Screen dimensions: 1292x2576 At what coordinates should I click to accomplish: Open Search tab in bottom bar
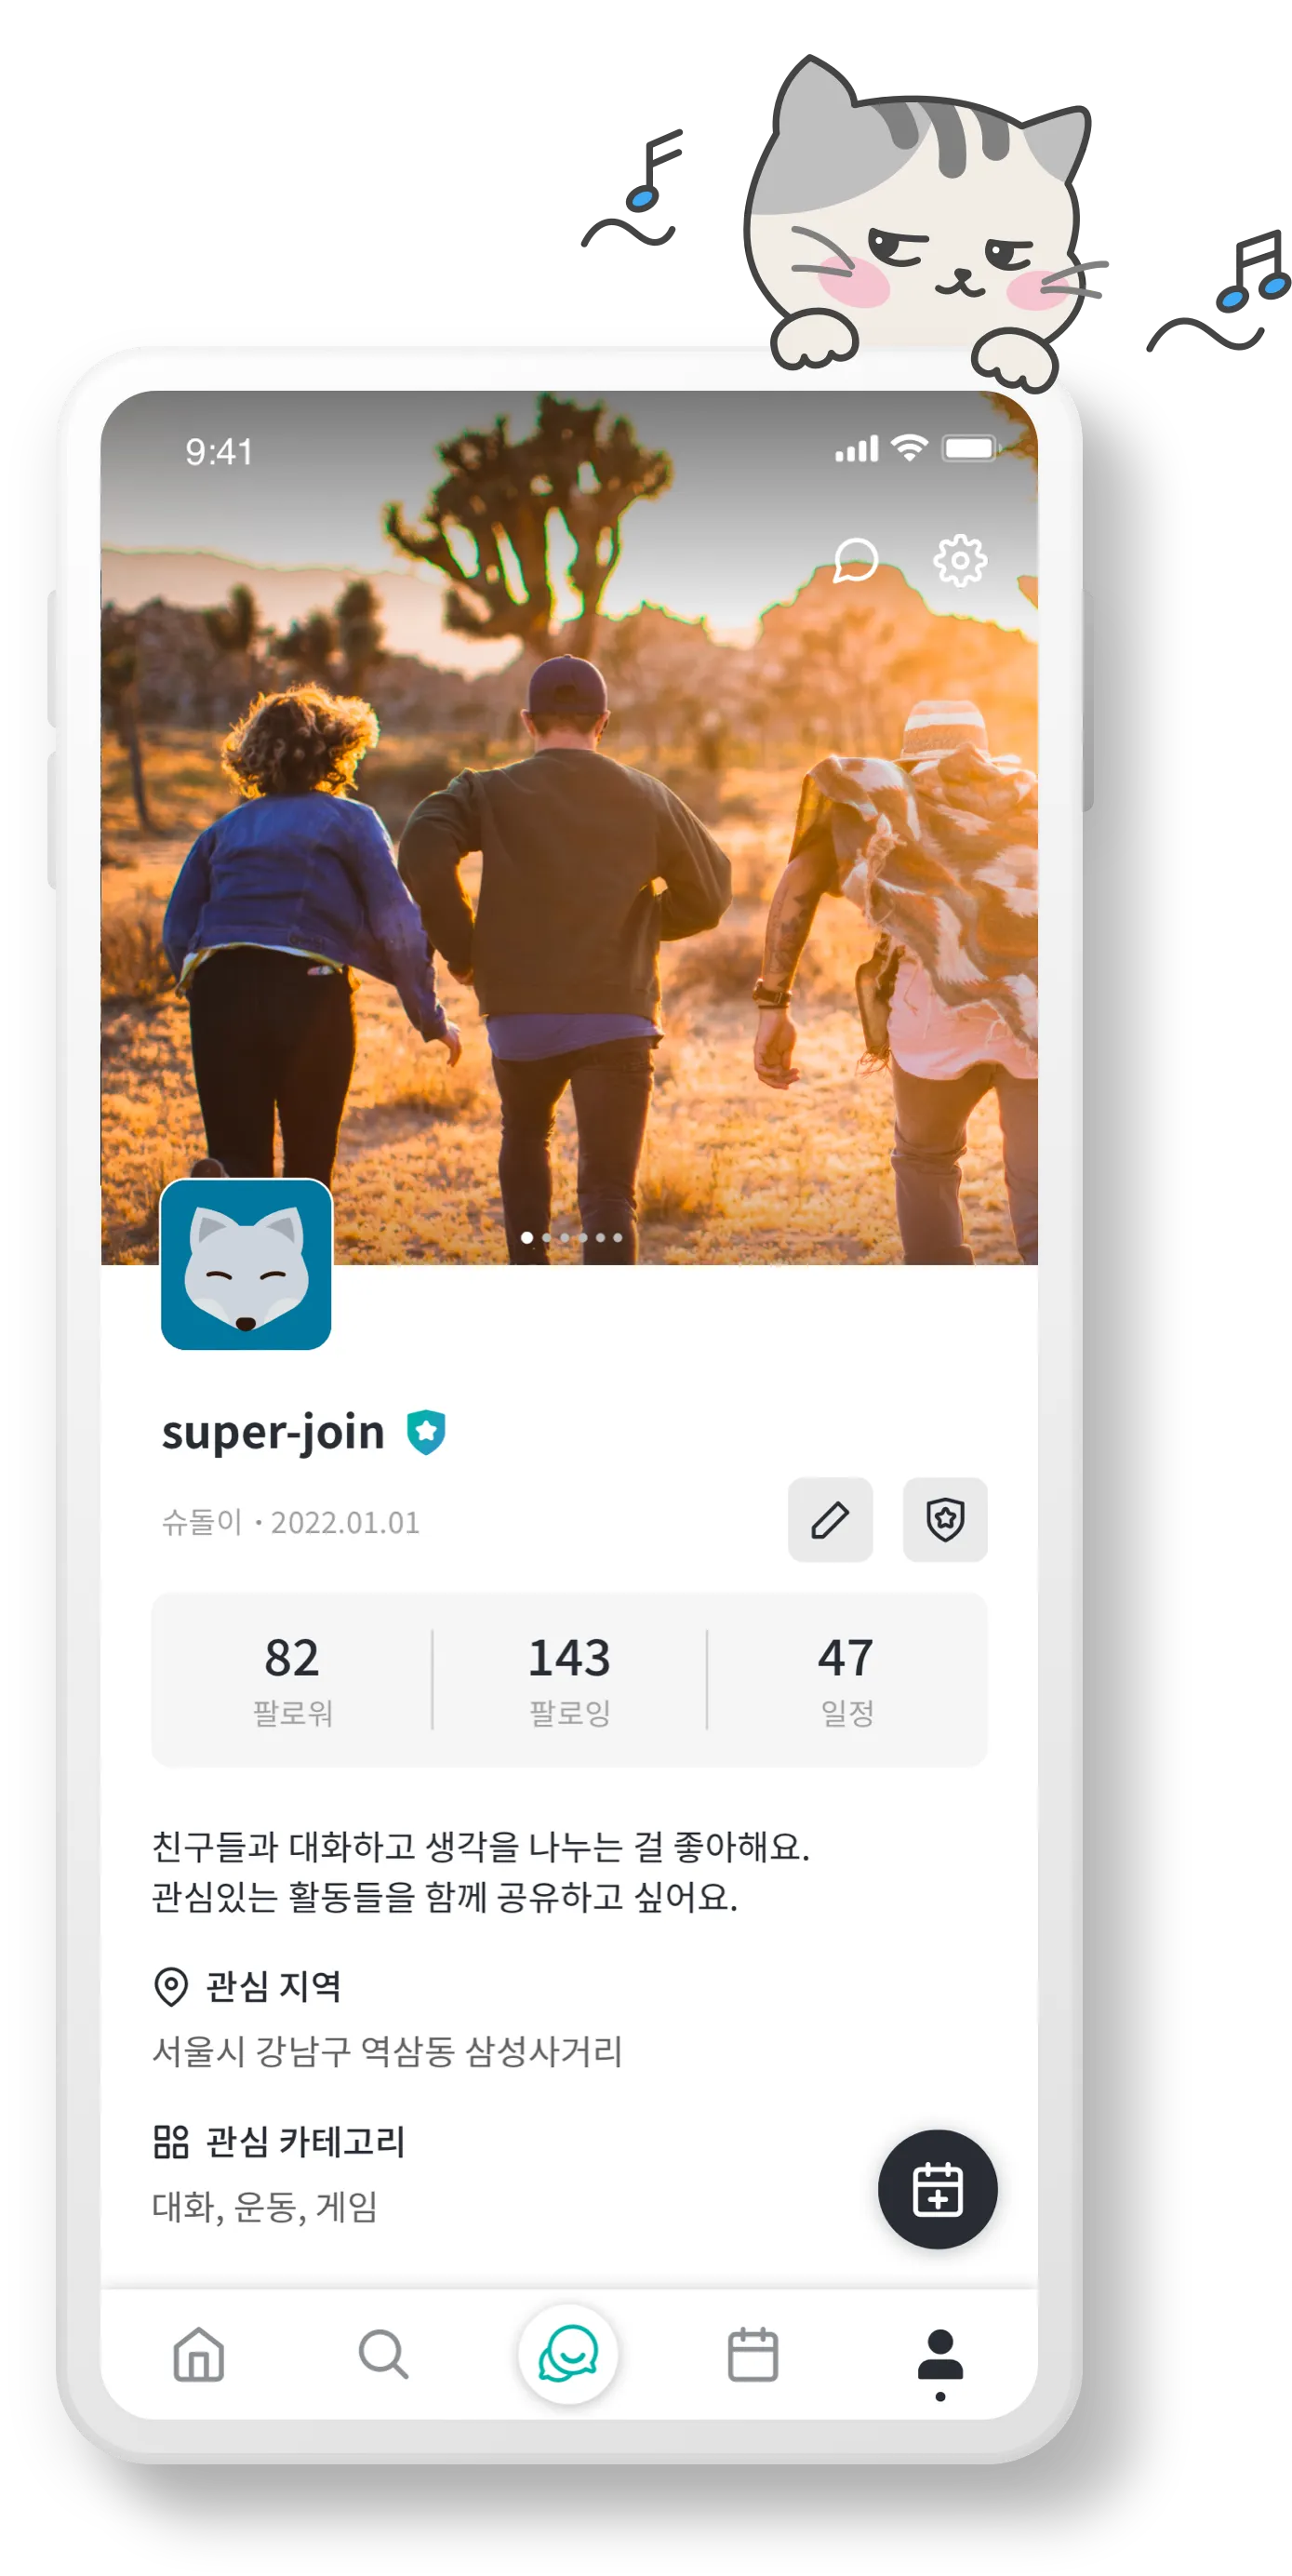(x=383, y=2354)
